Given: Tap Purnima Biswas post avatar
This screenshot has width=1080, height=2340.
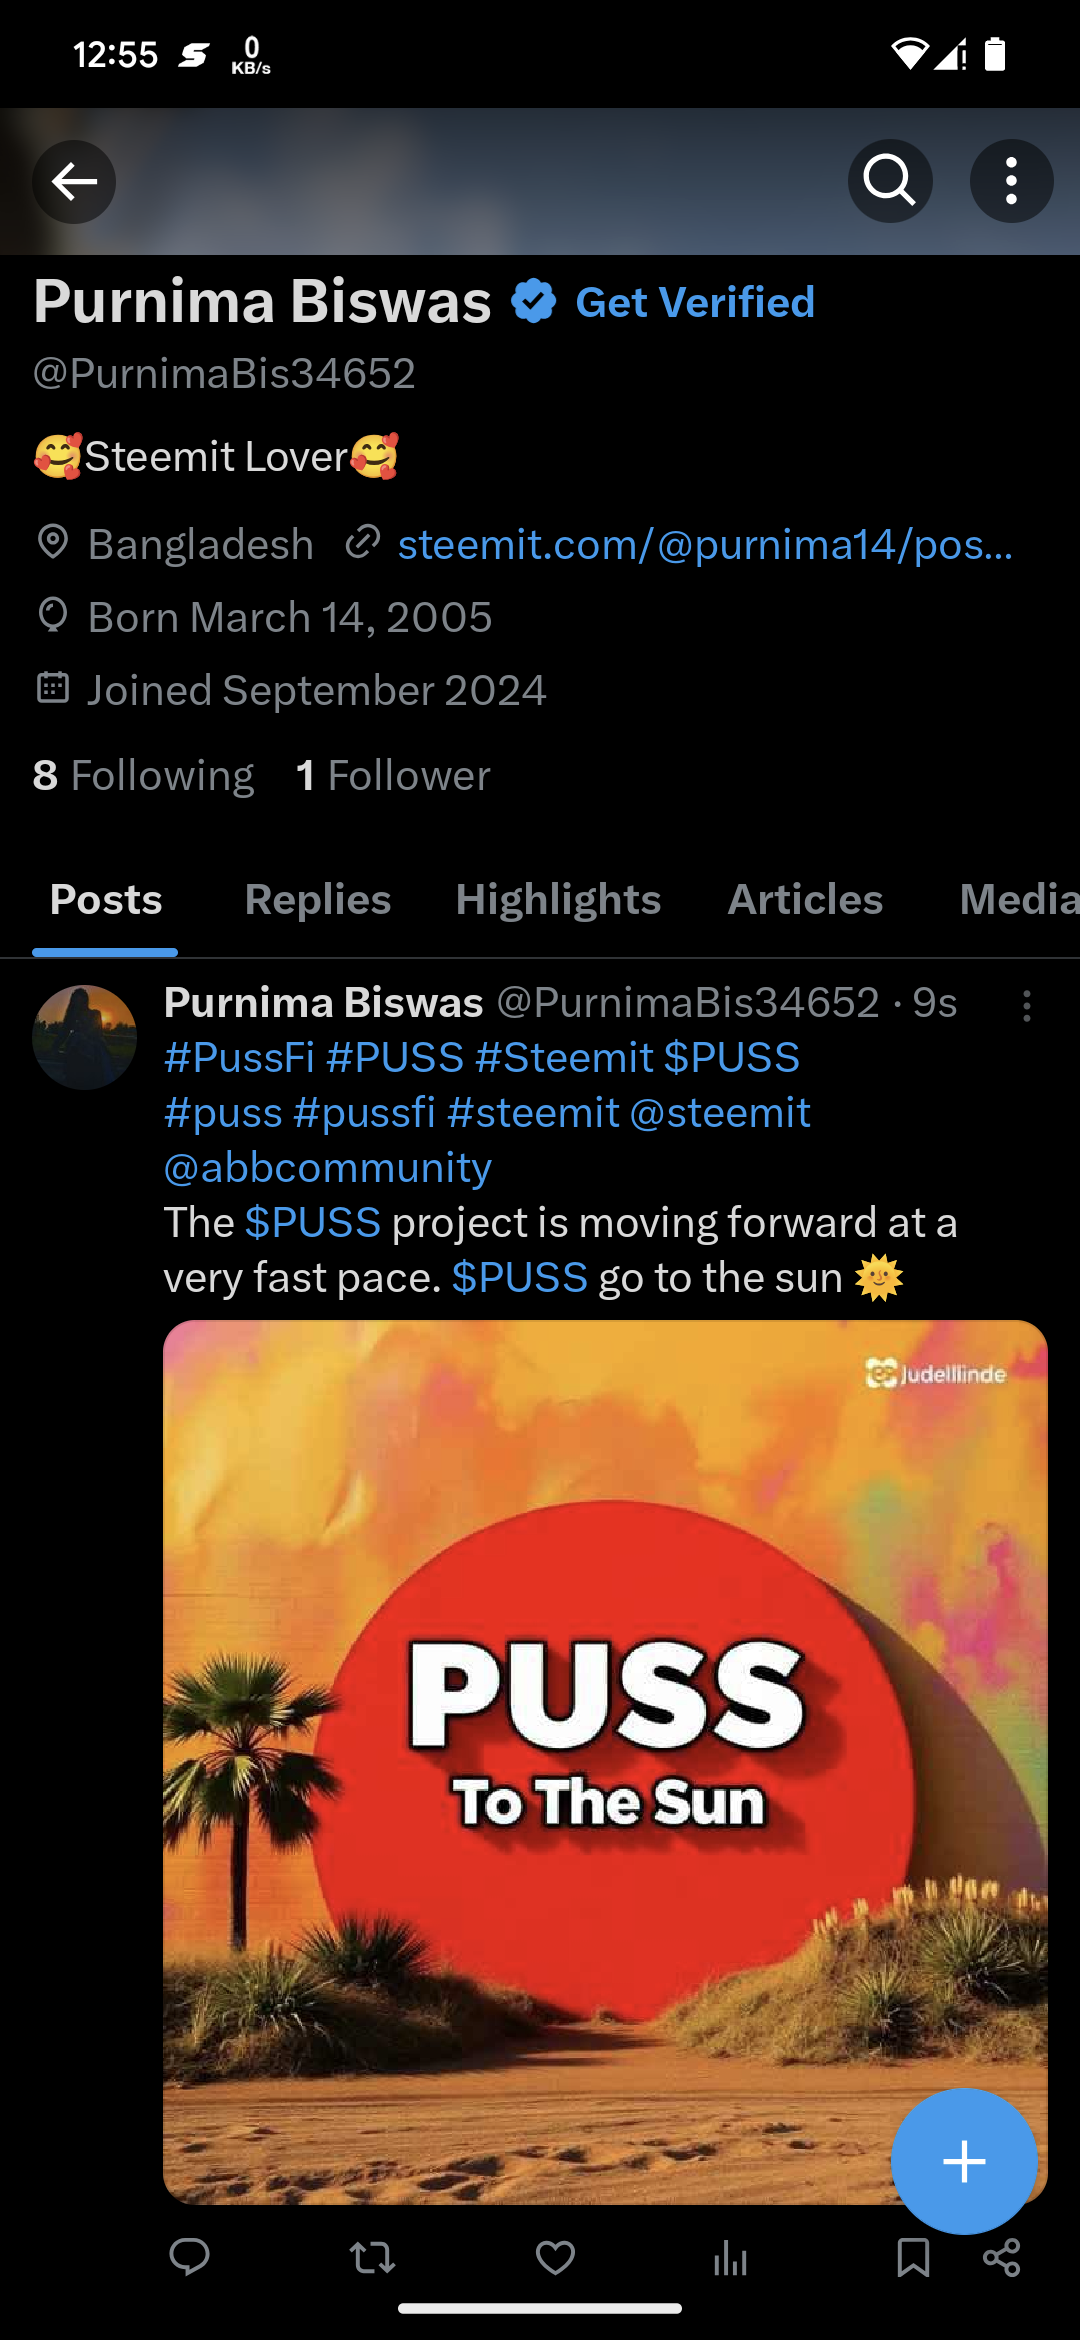Looking at the screenshot, I should [x=84, y=1037].
